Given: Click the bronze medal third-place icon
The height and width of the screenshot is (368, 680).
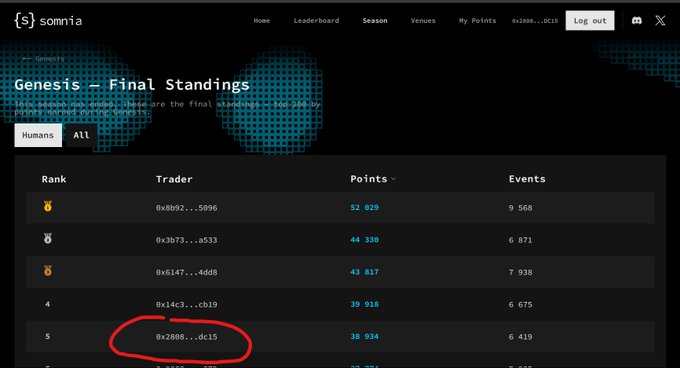Looking at the screenshot, I should pyautogui.click(x=48, y=271).
